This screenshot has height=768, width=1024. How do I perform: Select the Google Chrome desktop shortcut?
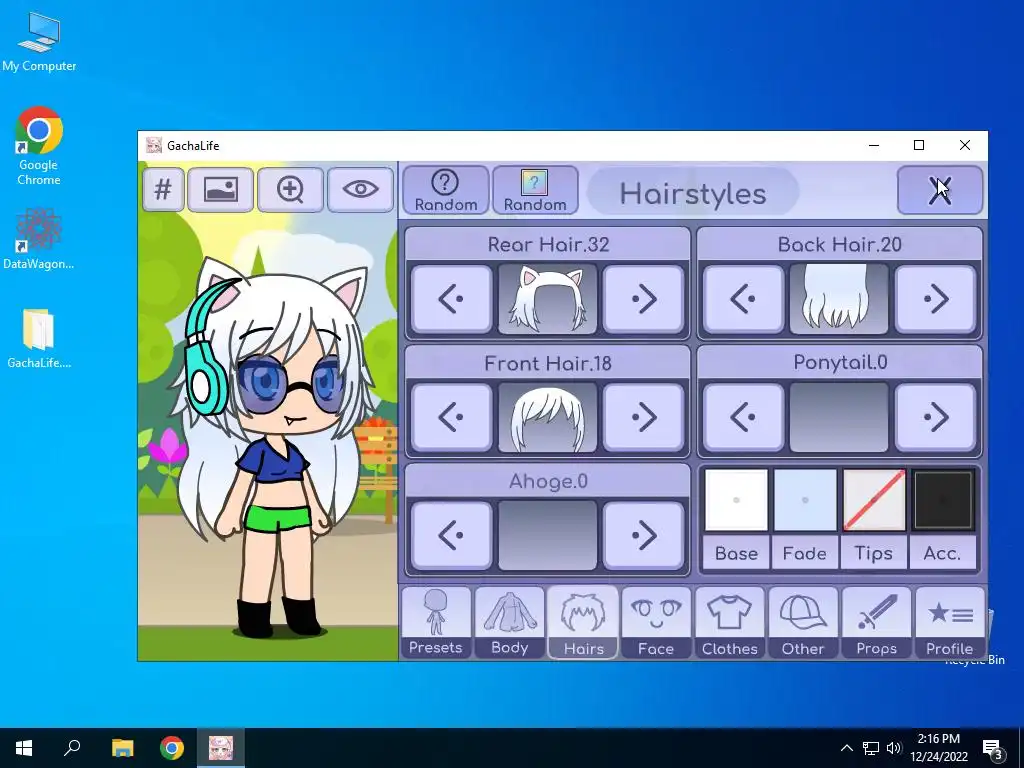click(x=39, y=146)
